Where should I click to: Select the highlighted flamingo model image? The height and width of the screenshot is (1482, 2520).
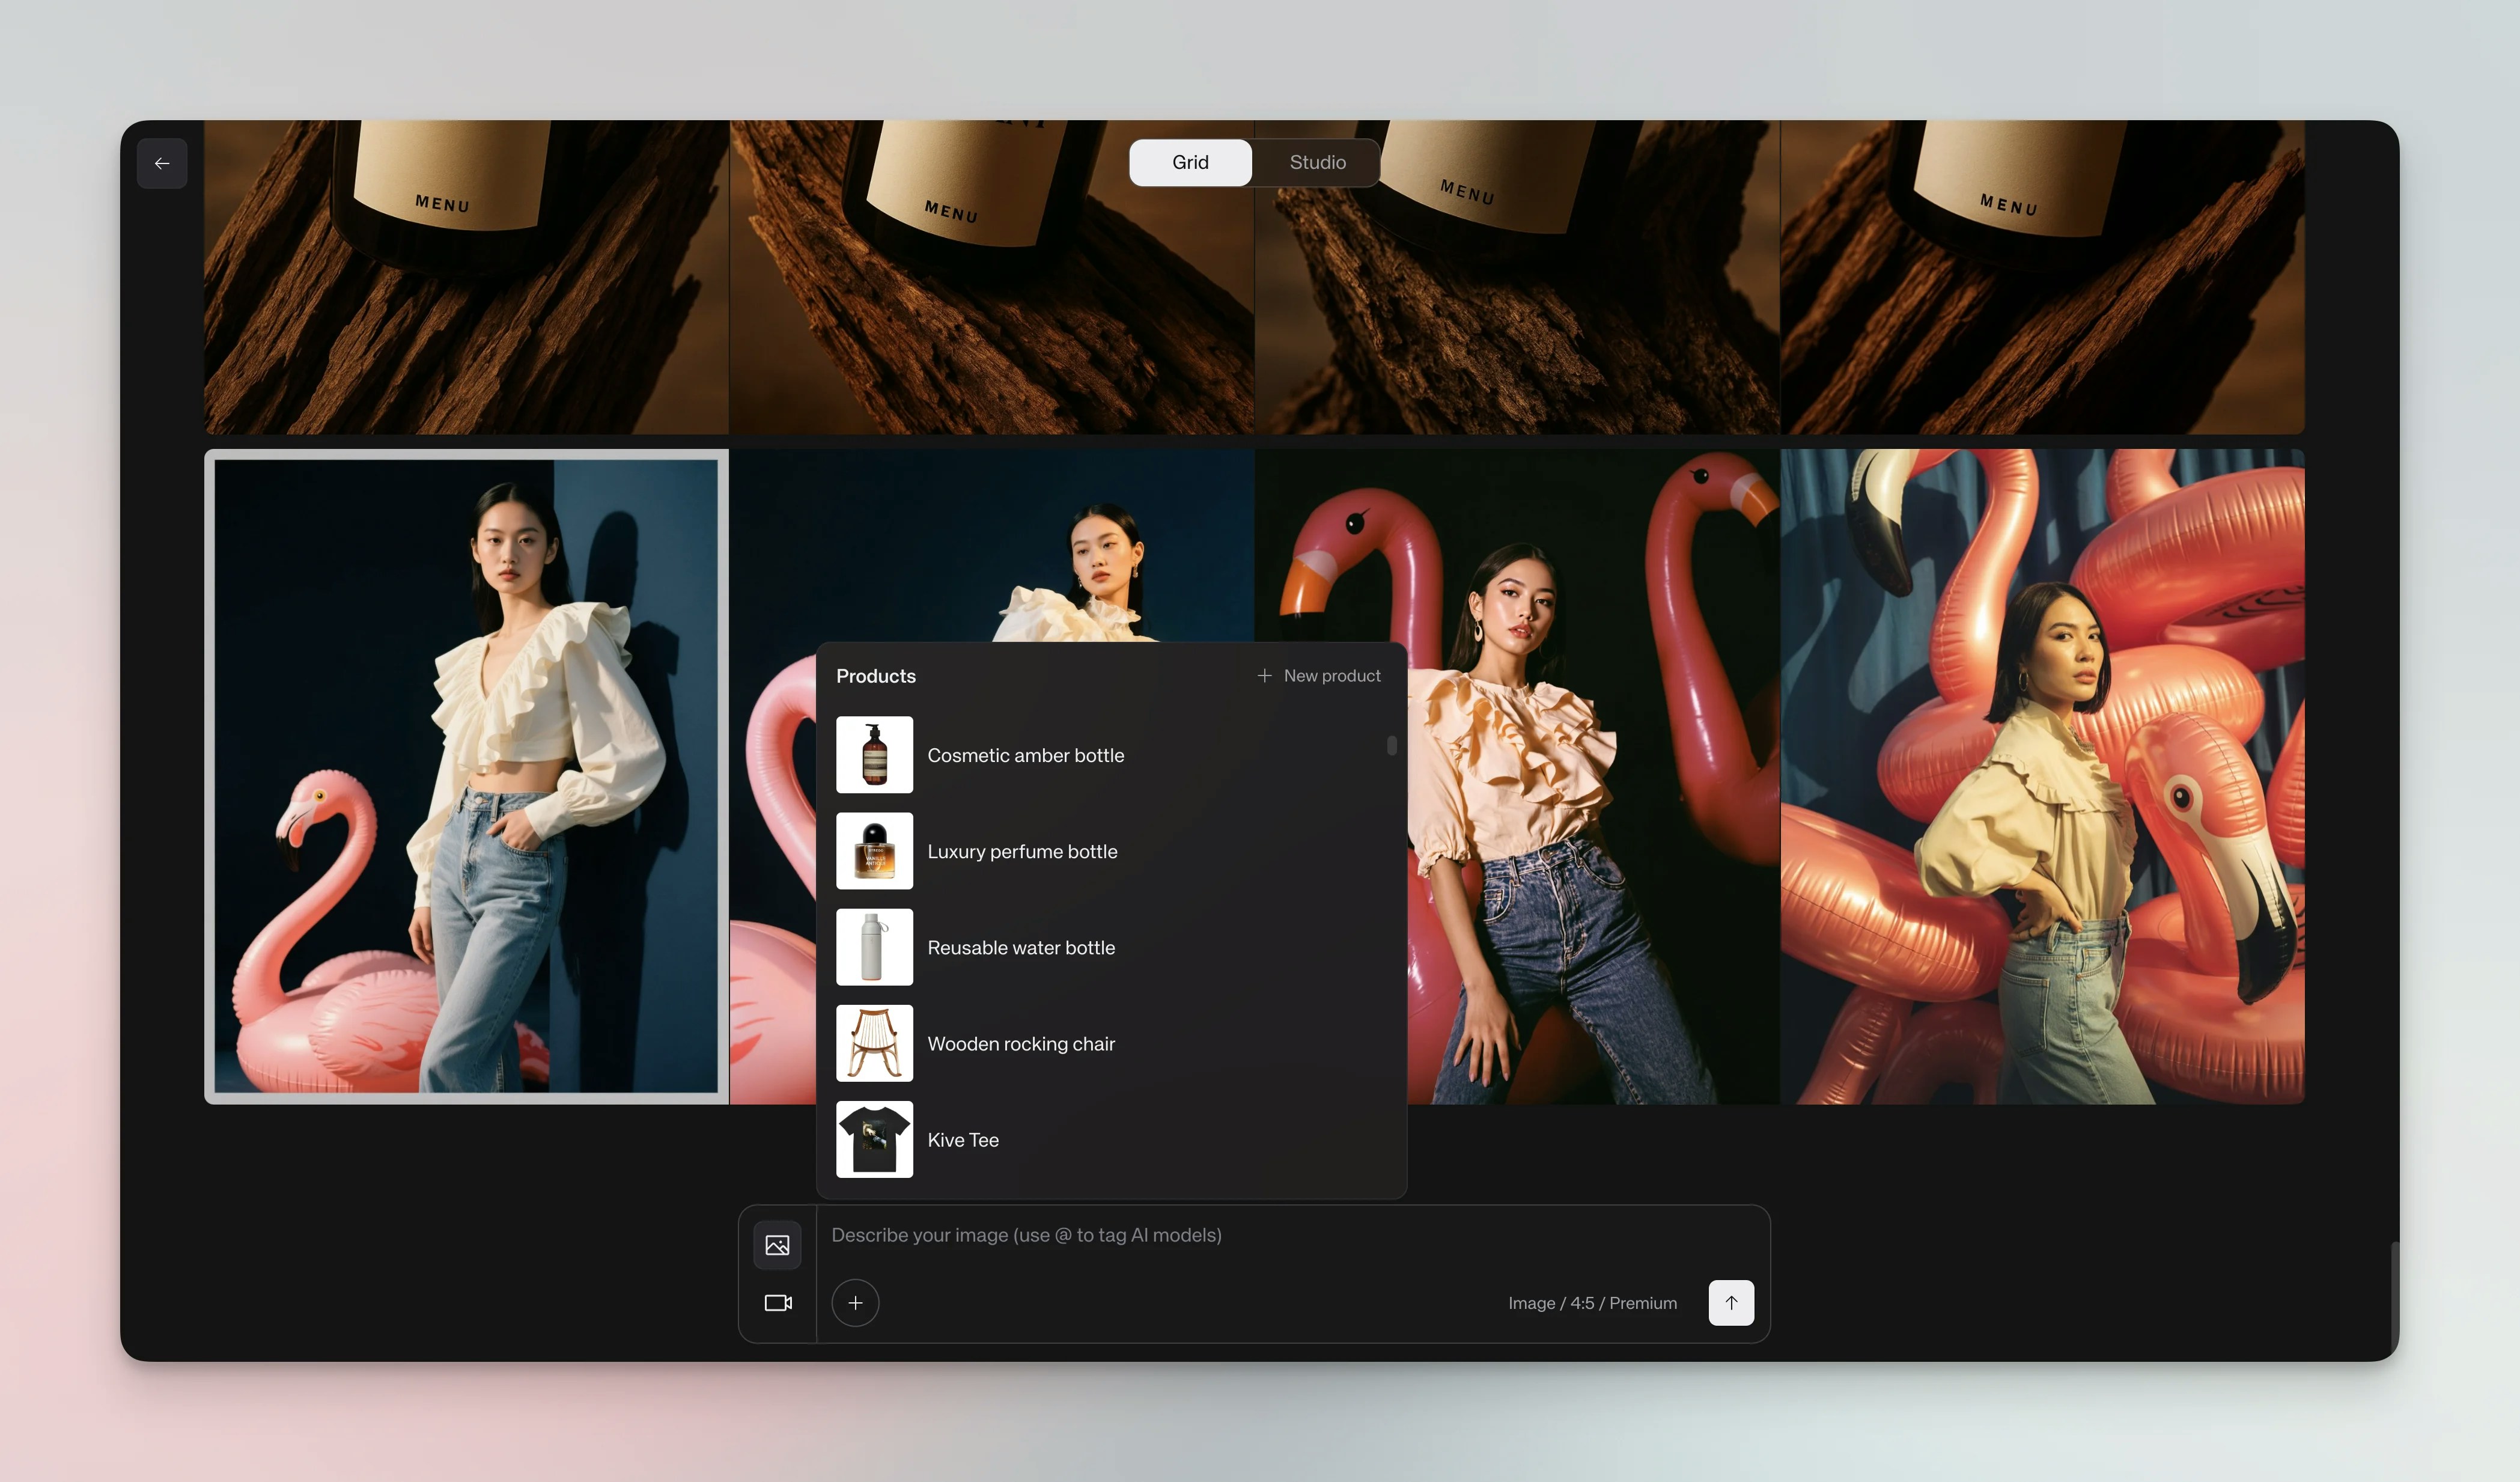tap(466, 776)
